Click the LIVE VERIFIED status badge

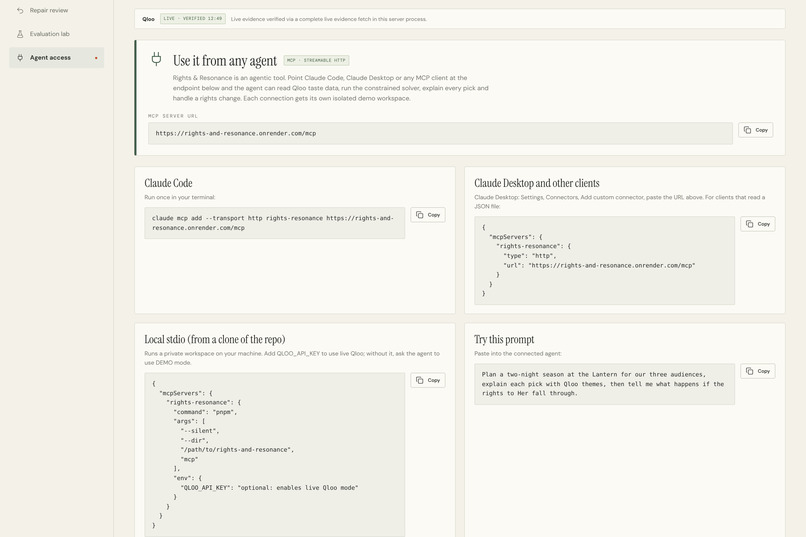[193, 18]
